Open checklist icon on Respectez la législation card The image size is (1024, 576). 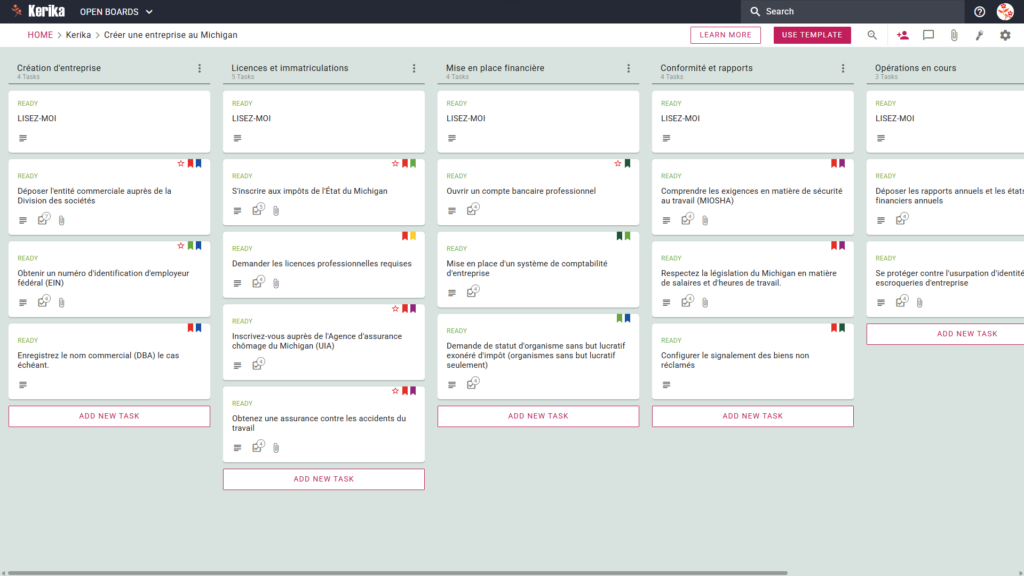pyautogui.click(x=687, y=302)
